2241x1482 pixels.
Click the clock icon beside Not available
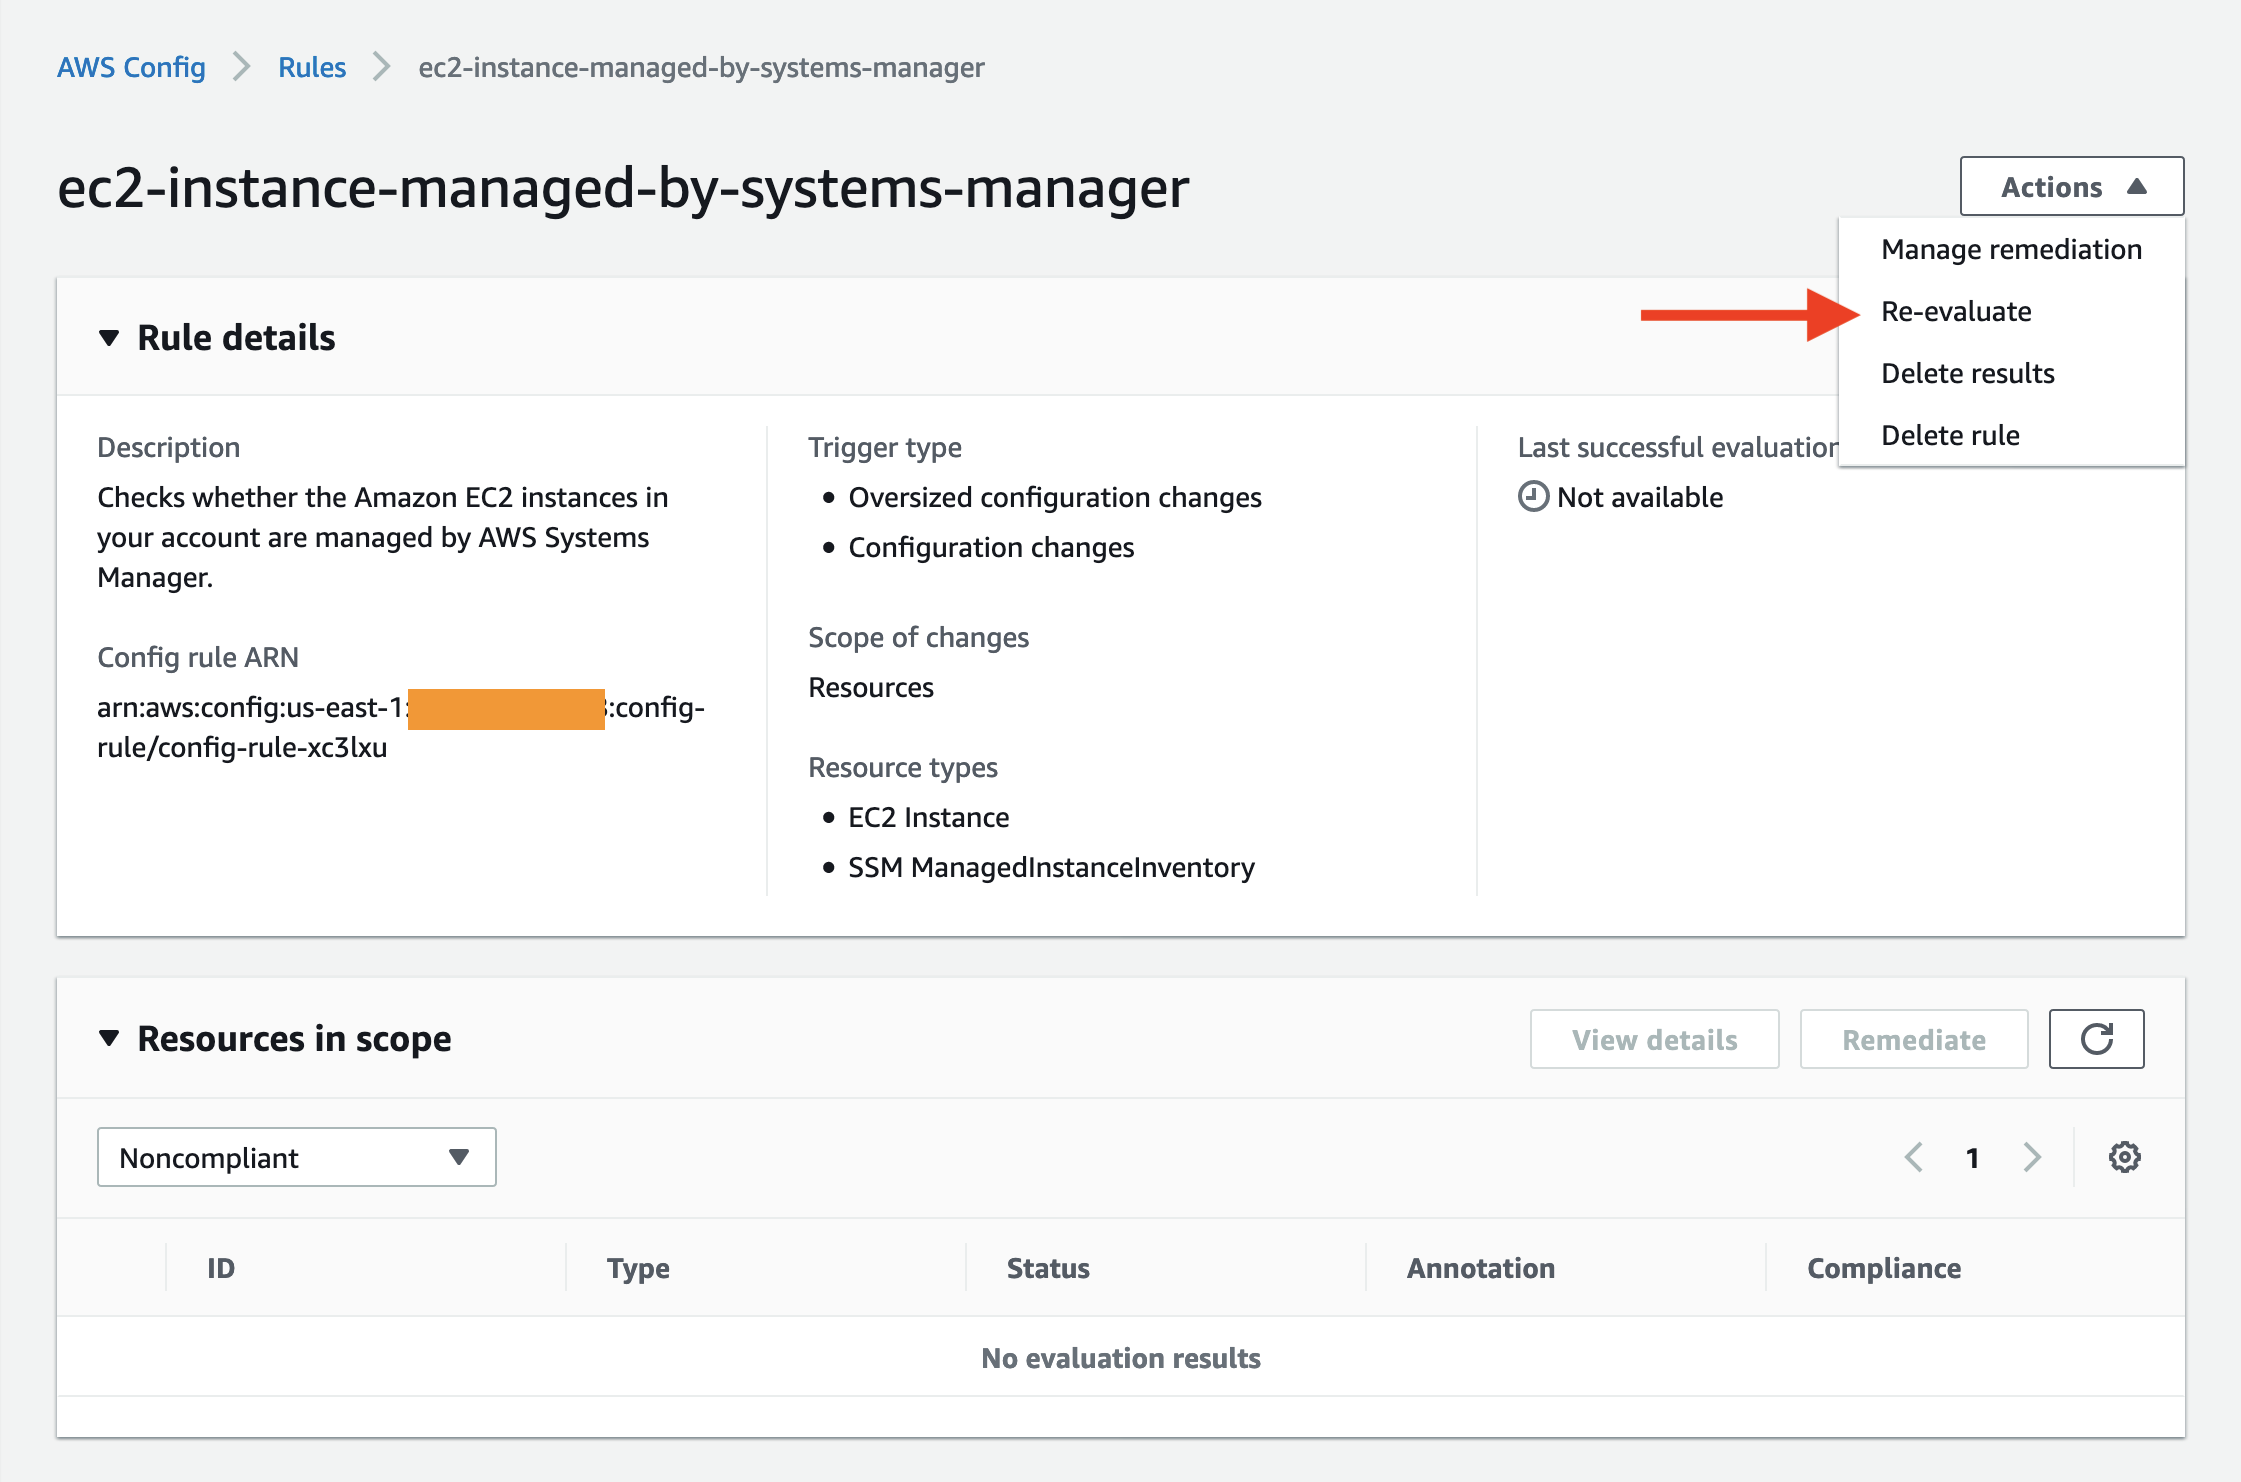click(1533, 496)
